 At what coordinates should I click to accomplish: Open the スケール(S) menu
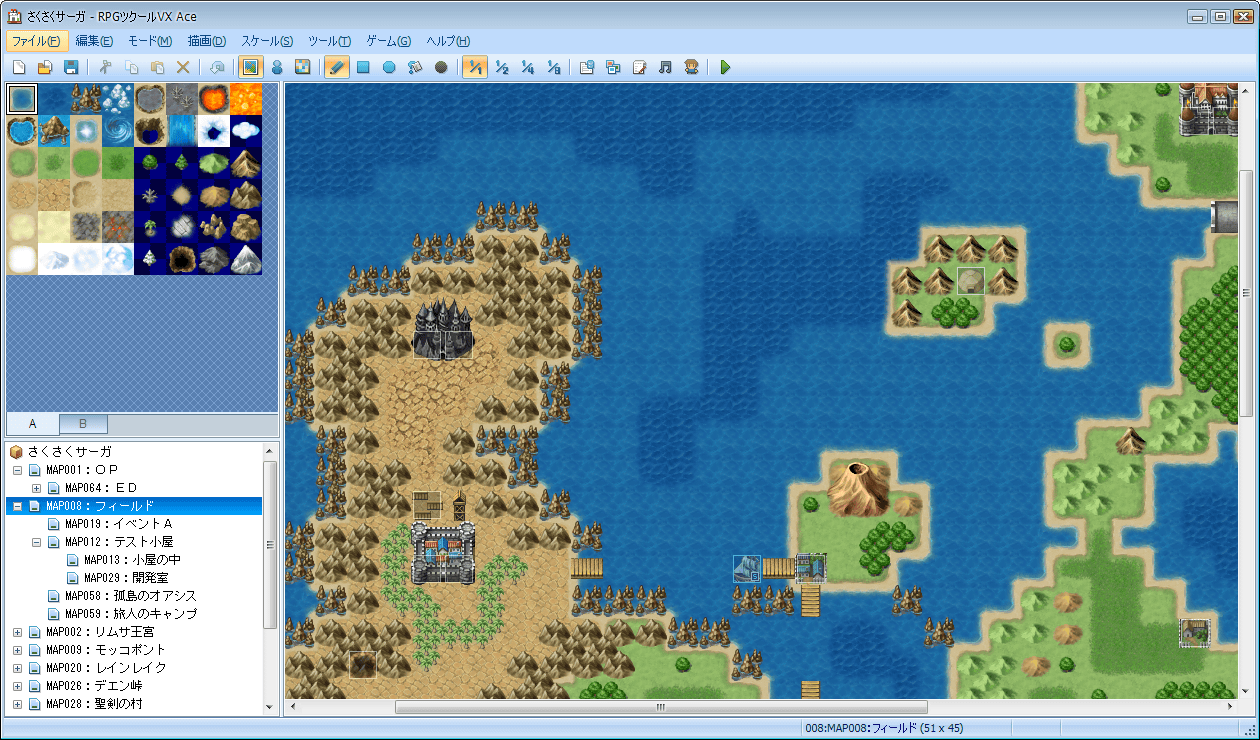[x=267, y=41]
